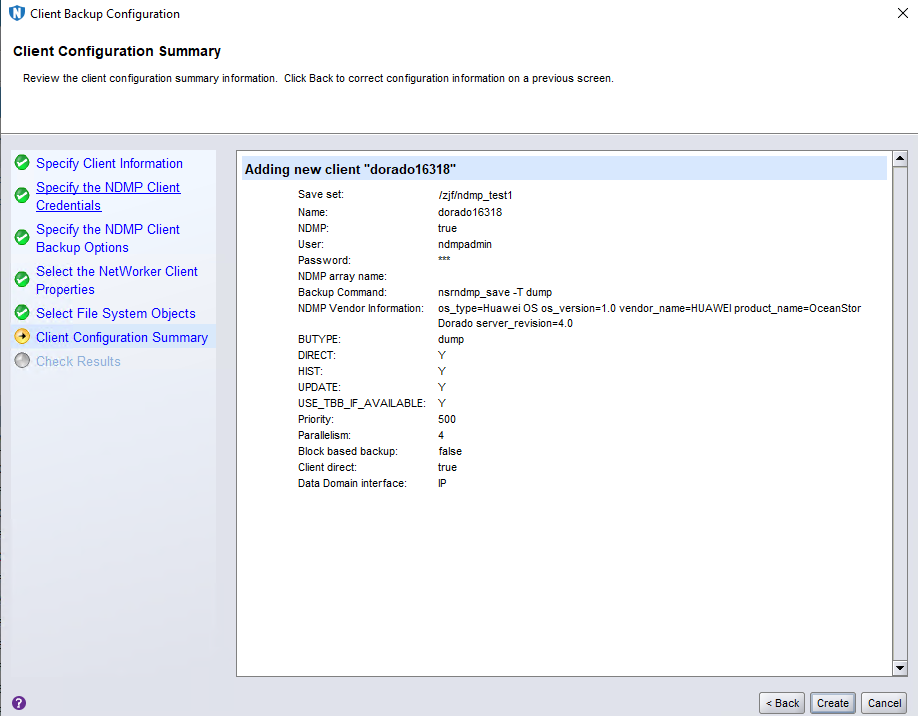Click the DIRECT label
This screenshot has width=918, height=716.
click(x=317, y=355)
